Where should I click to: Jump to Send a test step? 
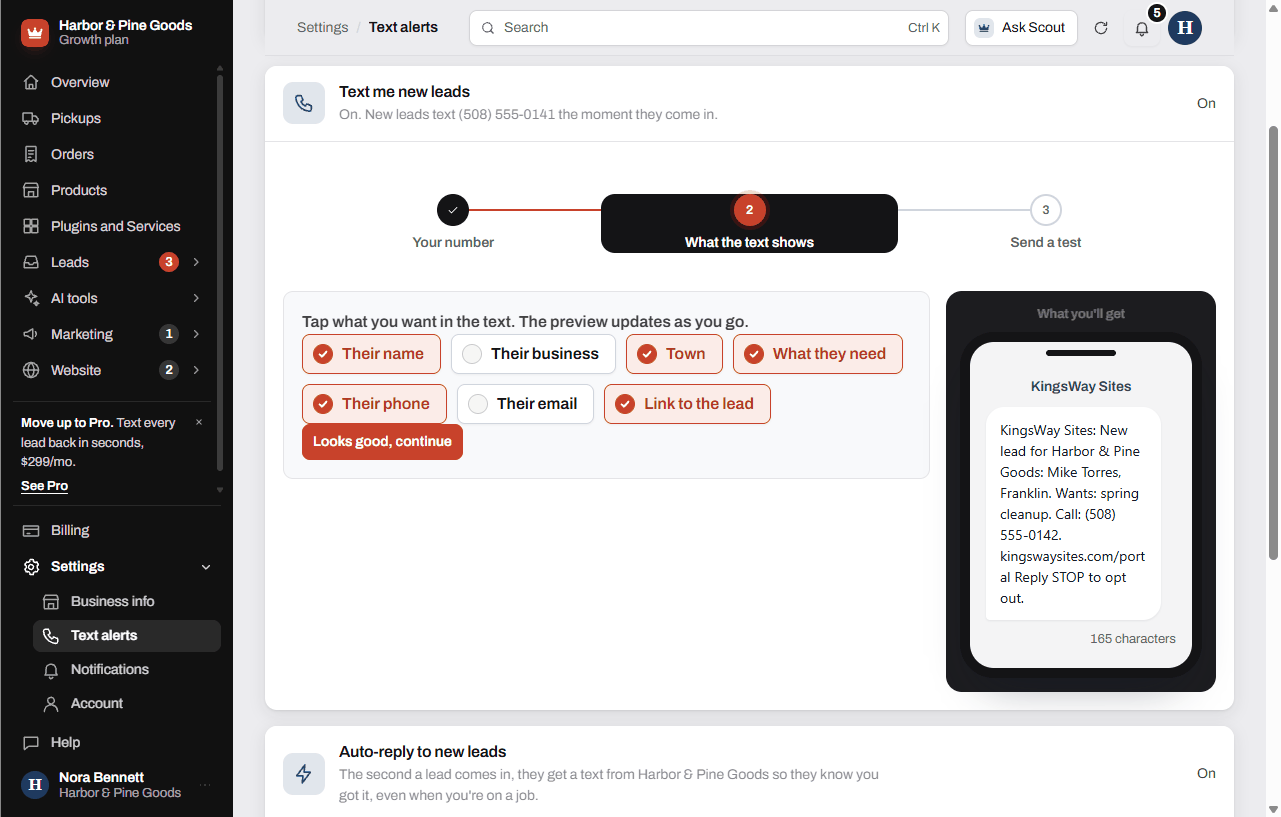1046,223
